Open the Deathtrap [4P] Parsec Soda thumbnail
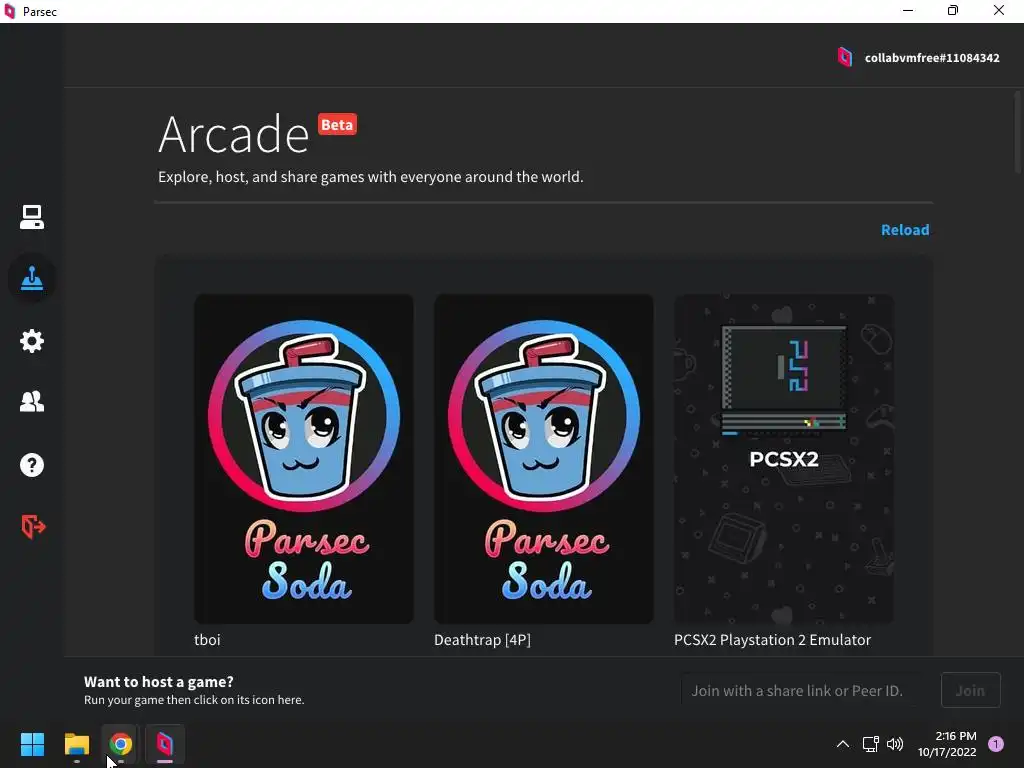This screenshot has width=1024, height=768. [x=543, y=458]
